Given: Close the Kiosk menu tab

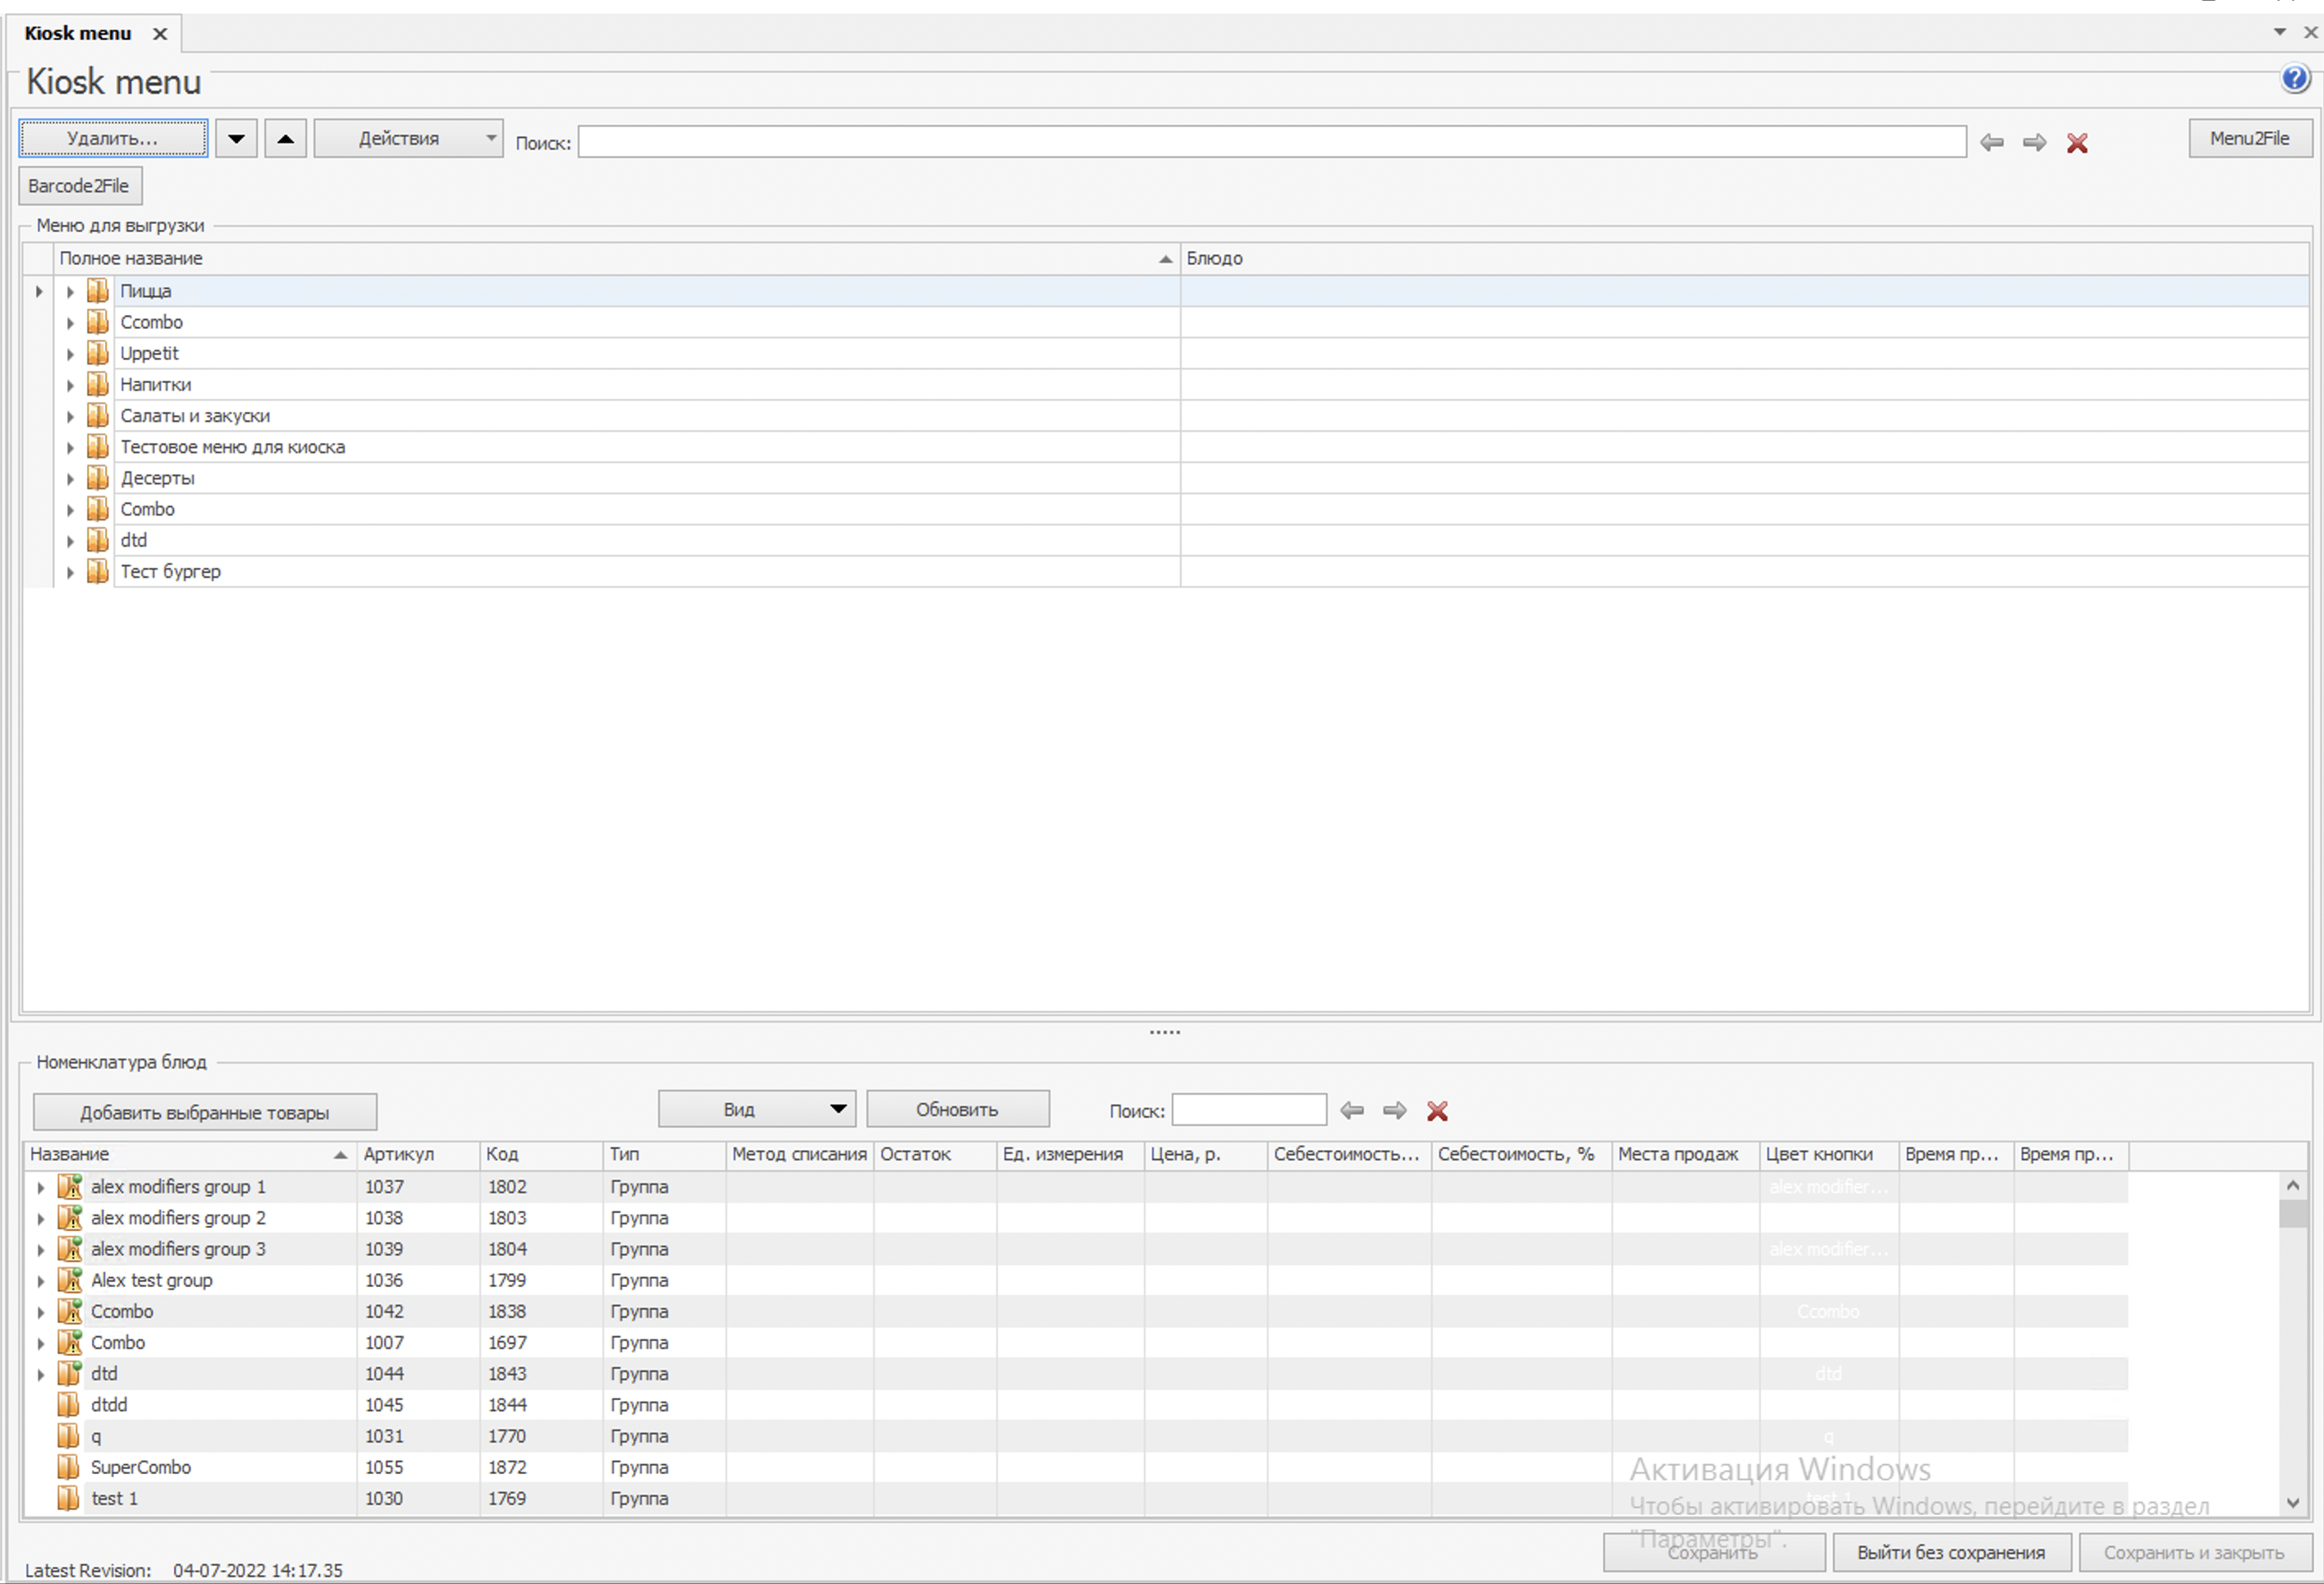Looking at the screenshot, I should [x=159, y=34].
